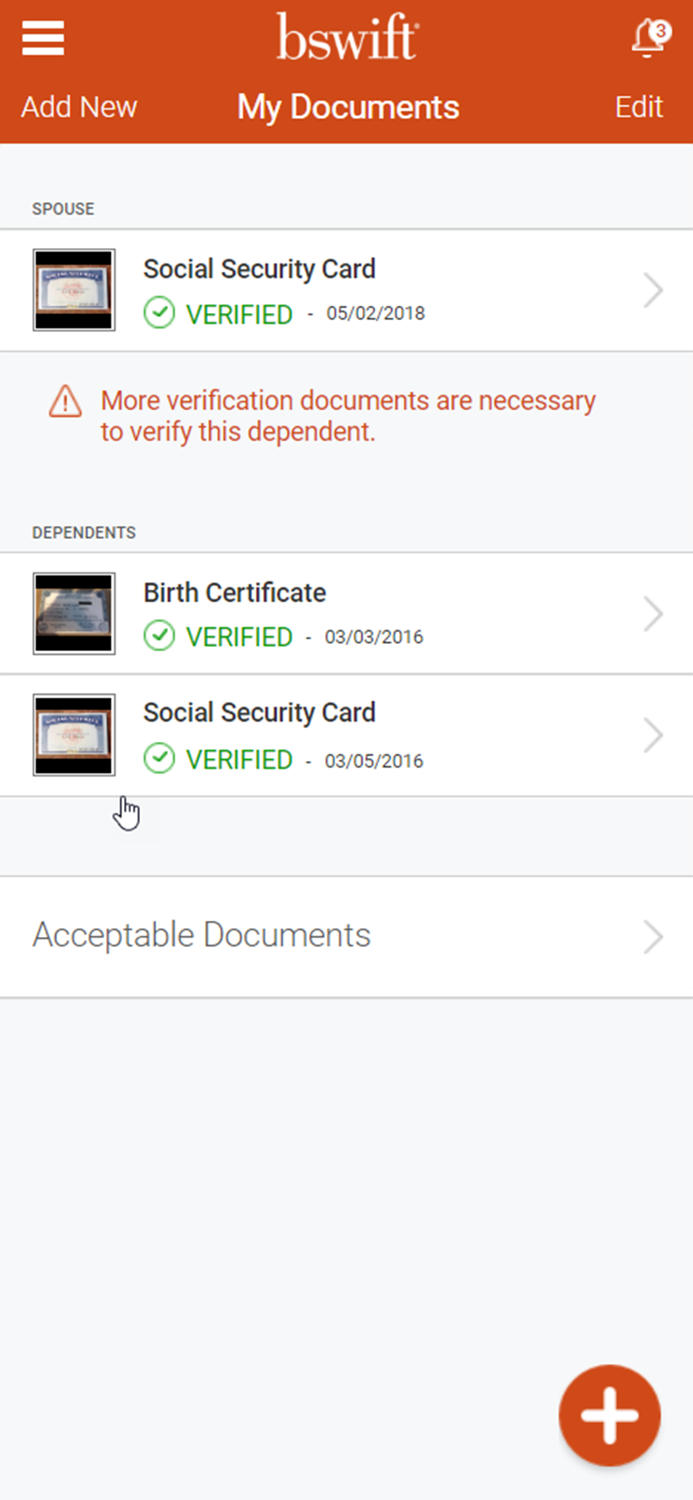View the spouse Social Security Card thumbnail
Viewport: 693px width, 1500px height.
click(73, 290)
